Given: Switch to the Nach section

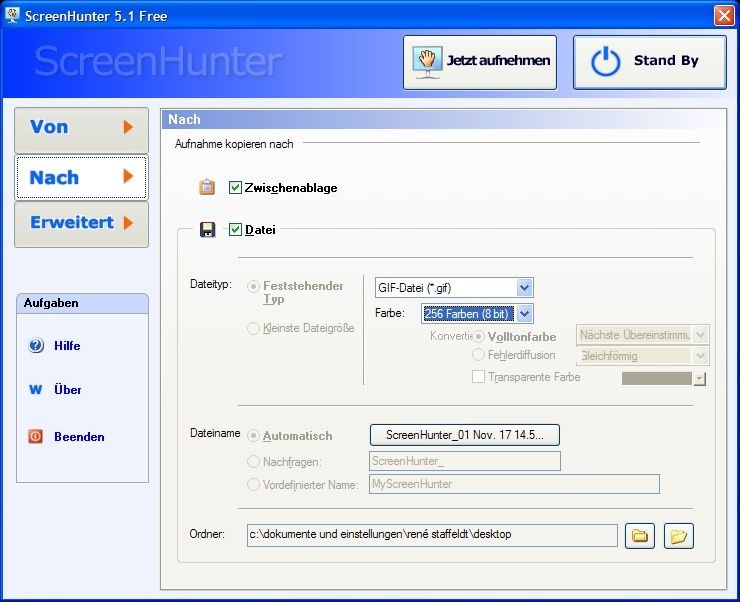Looking at the screenshot, I should (x=82, y=177).
